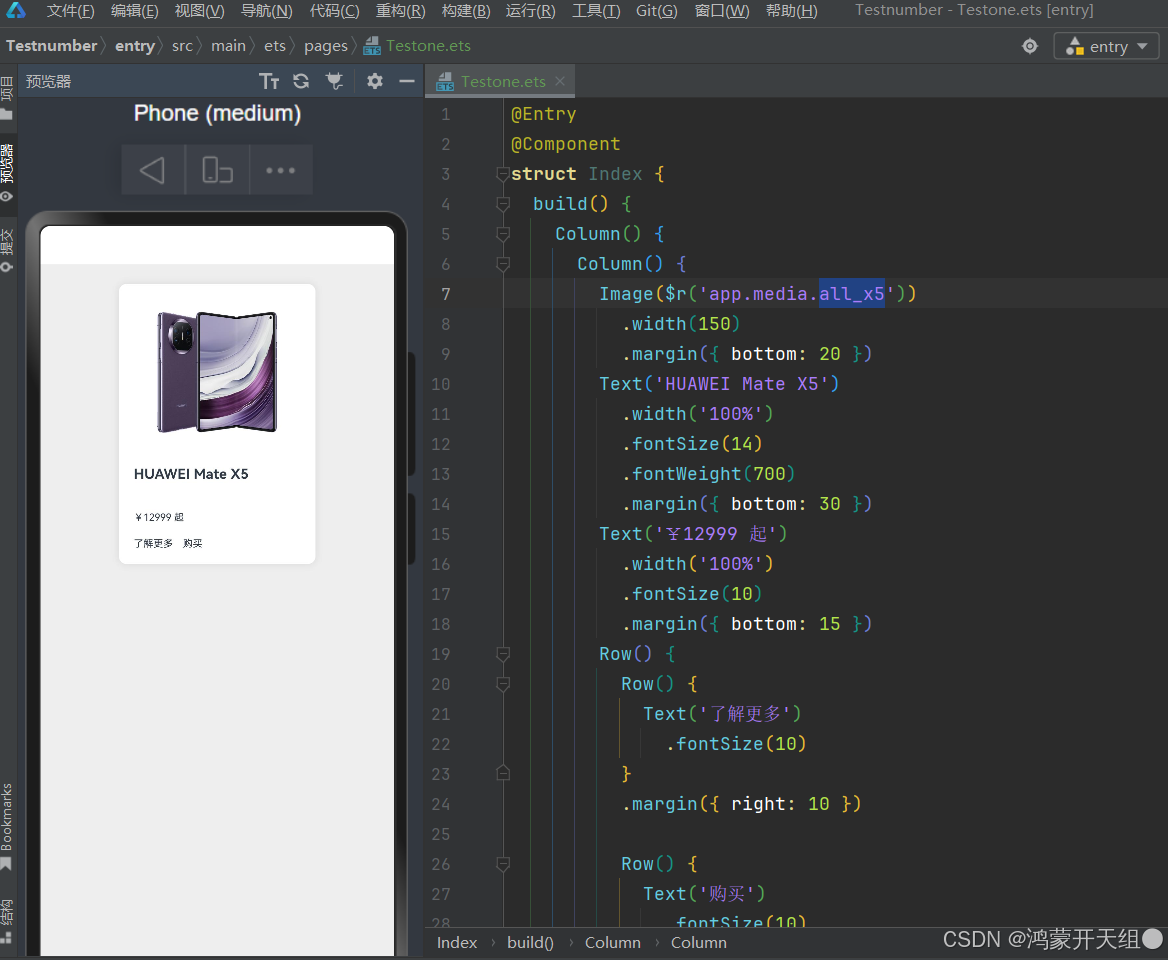
Task: Click 了解更多 in the preview card
Action: point(153,544)
